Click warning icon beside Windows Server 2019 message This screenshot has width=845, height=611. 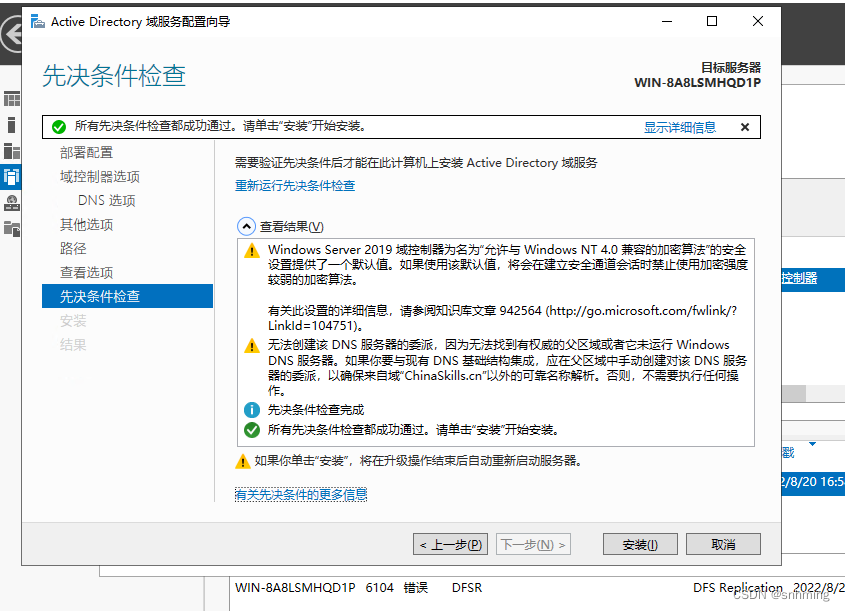[x=252, y=251]
